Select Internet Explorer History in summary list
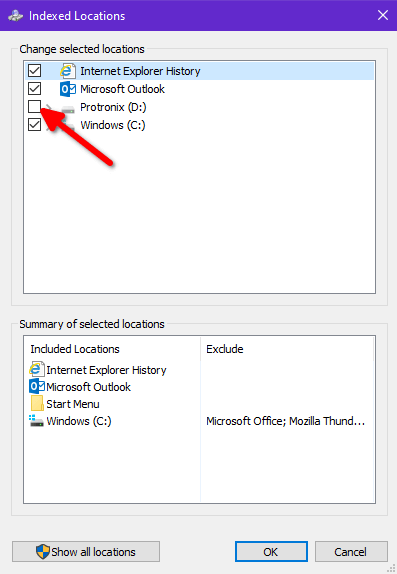 tap(106, 370)
